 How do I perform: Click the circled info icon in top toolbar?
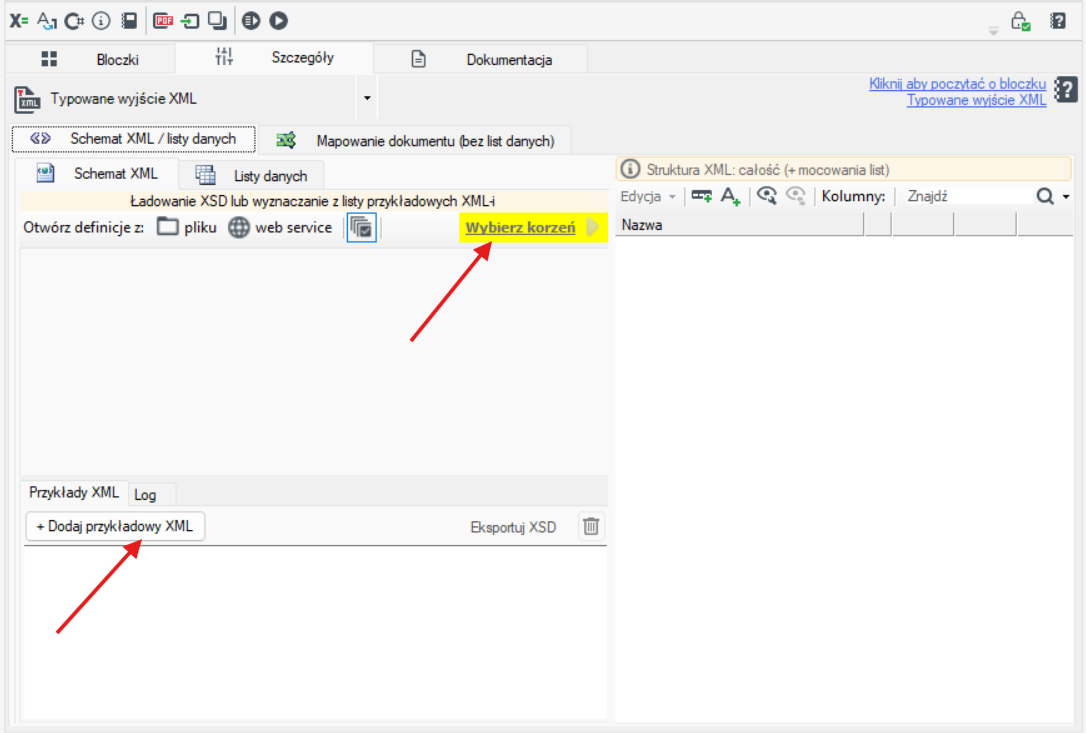click(101, 21)
